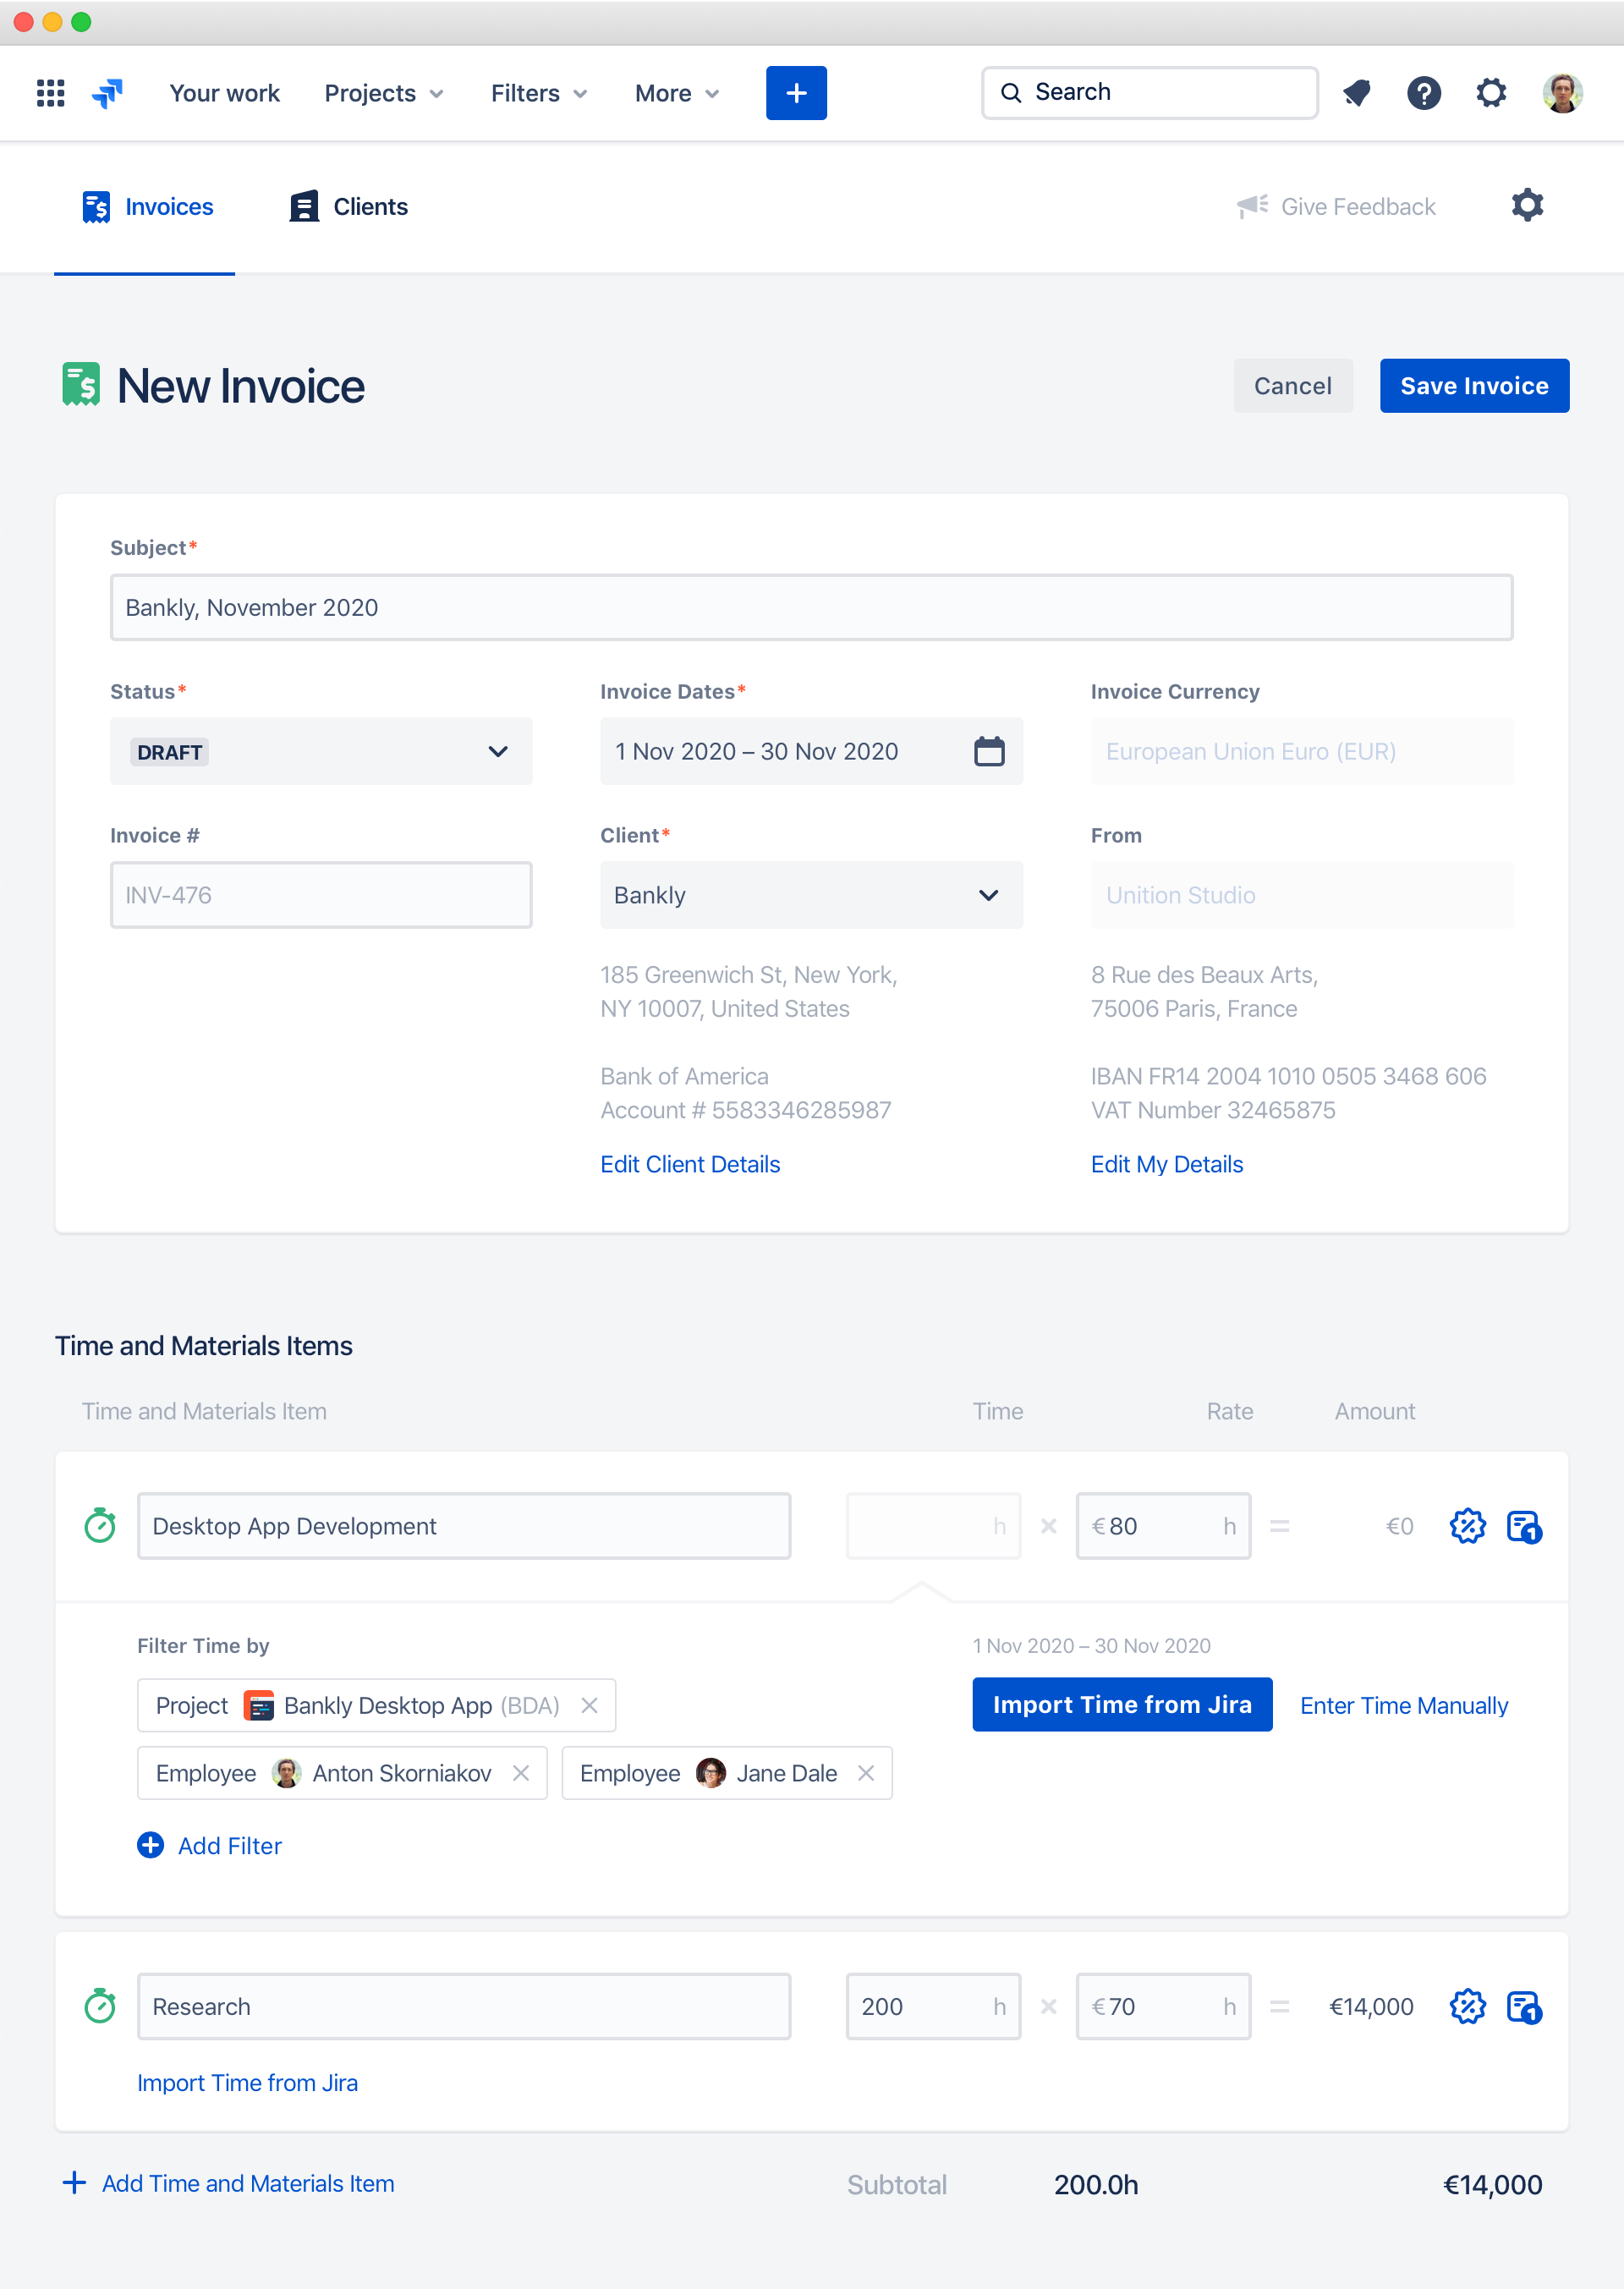
Task: Click the From Unition Studio field
Action: tap(1302, 895)
